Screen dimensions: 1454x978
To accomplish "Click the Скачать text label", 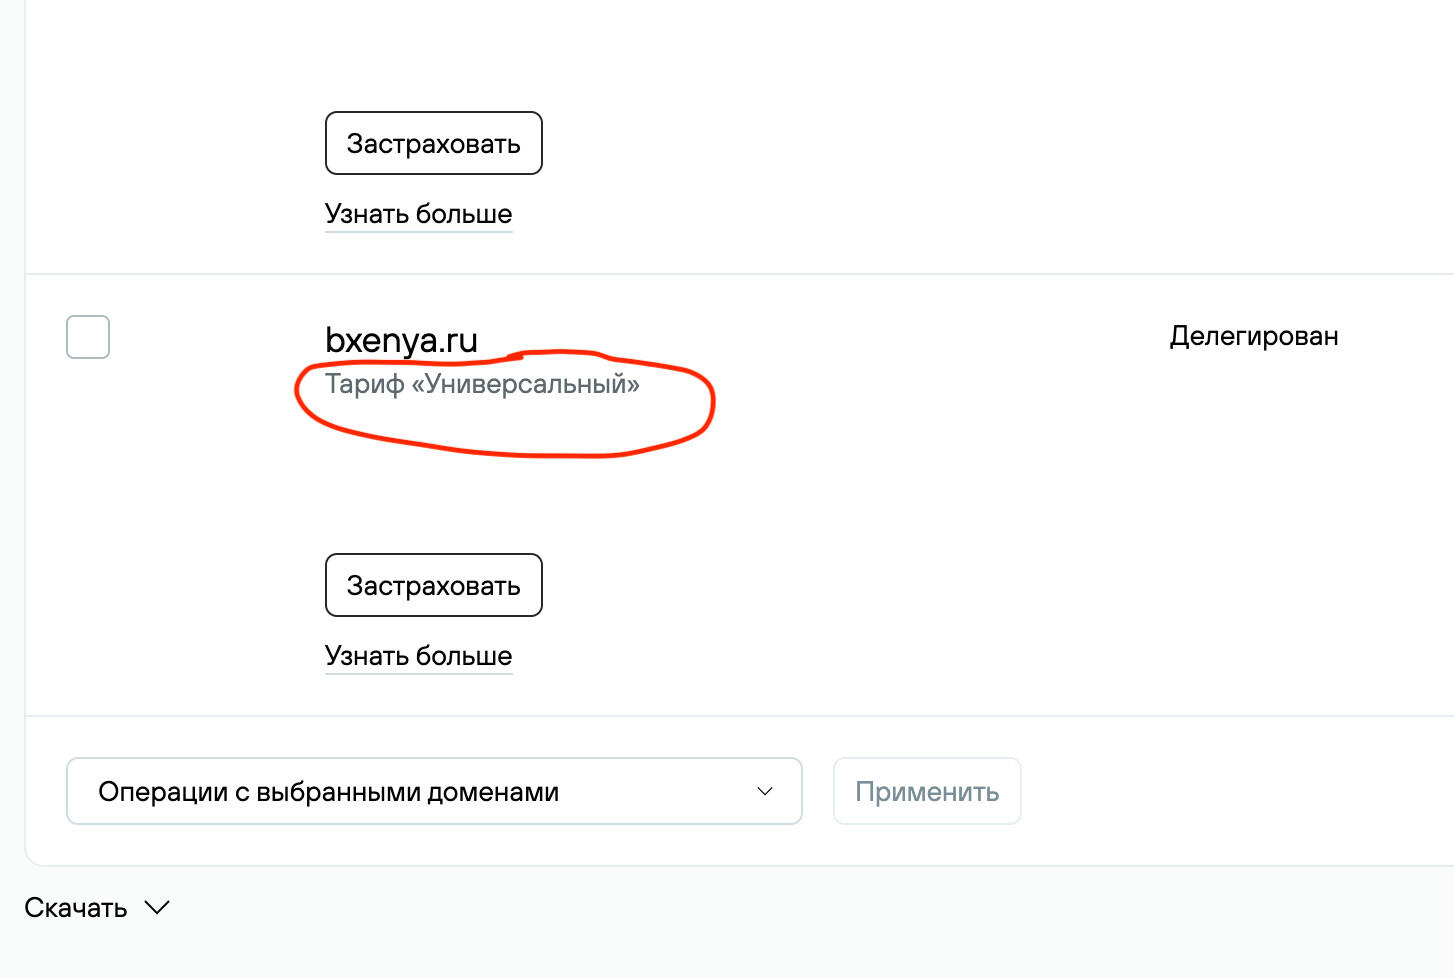I will 76,908.
